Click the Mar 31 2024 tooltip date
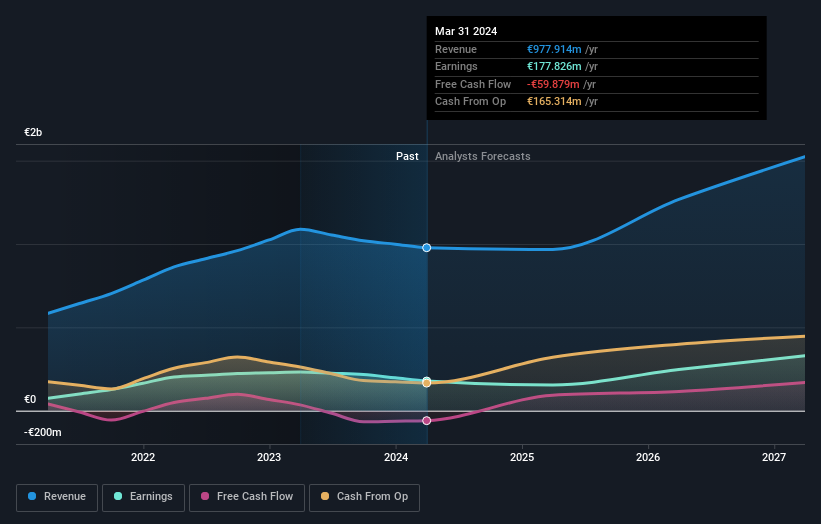Viewport: 821px width, 524px height. pos(466,31)
